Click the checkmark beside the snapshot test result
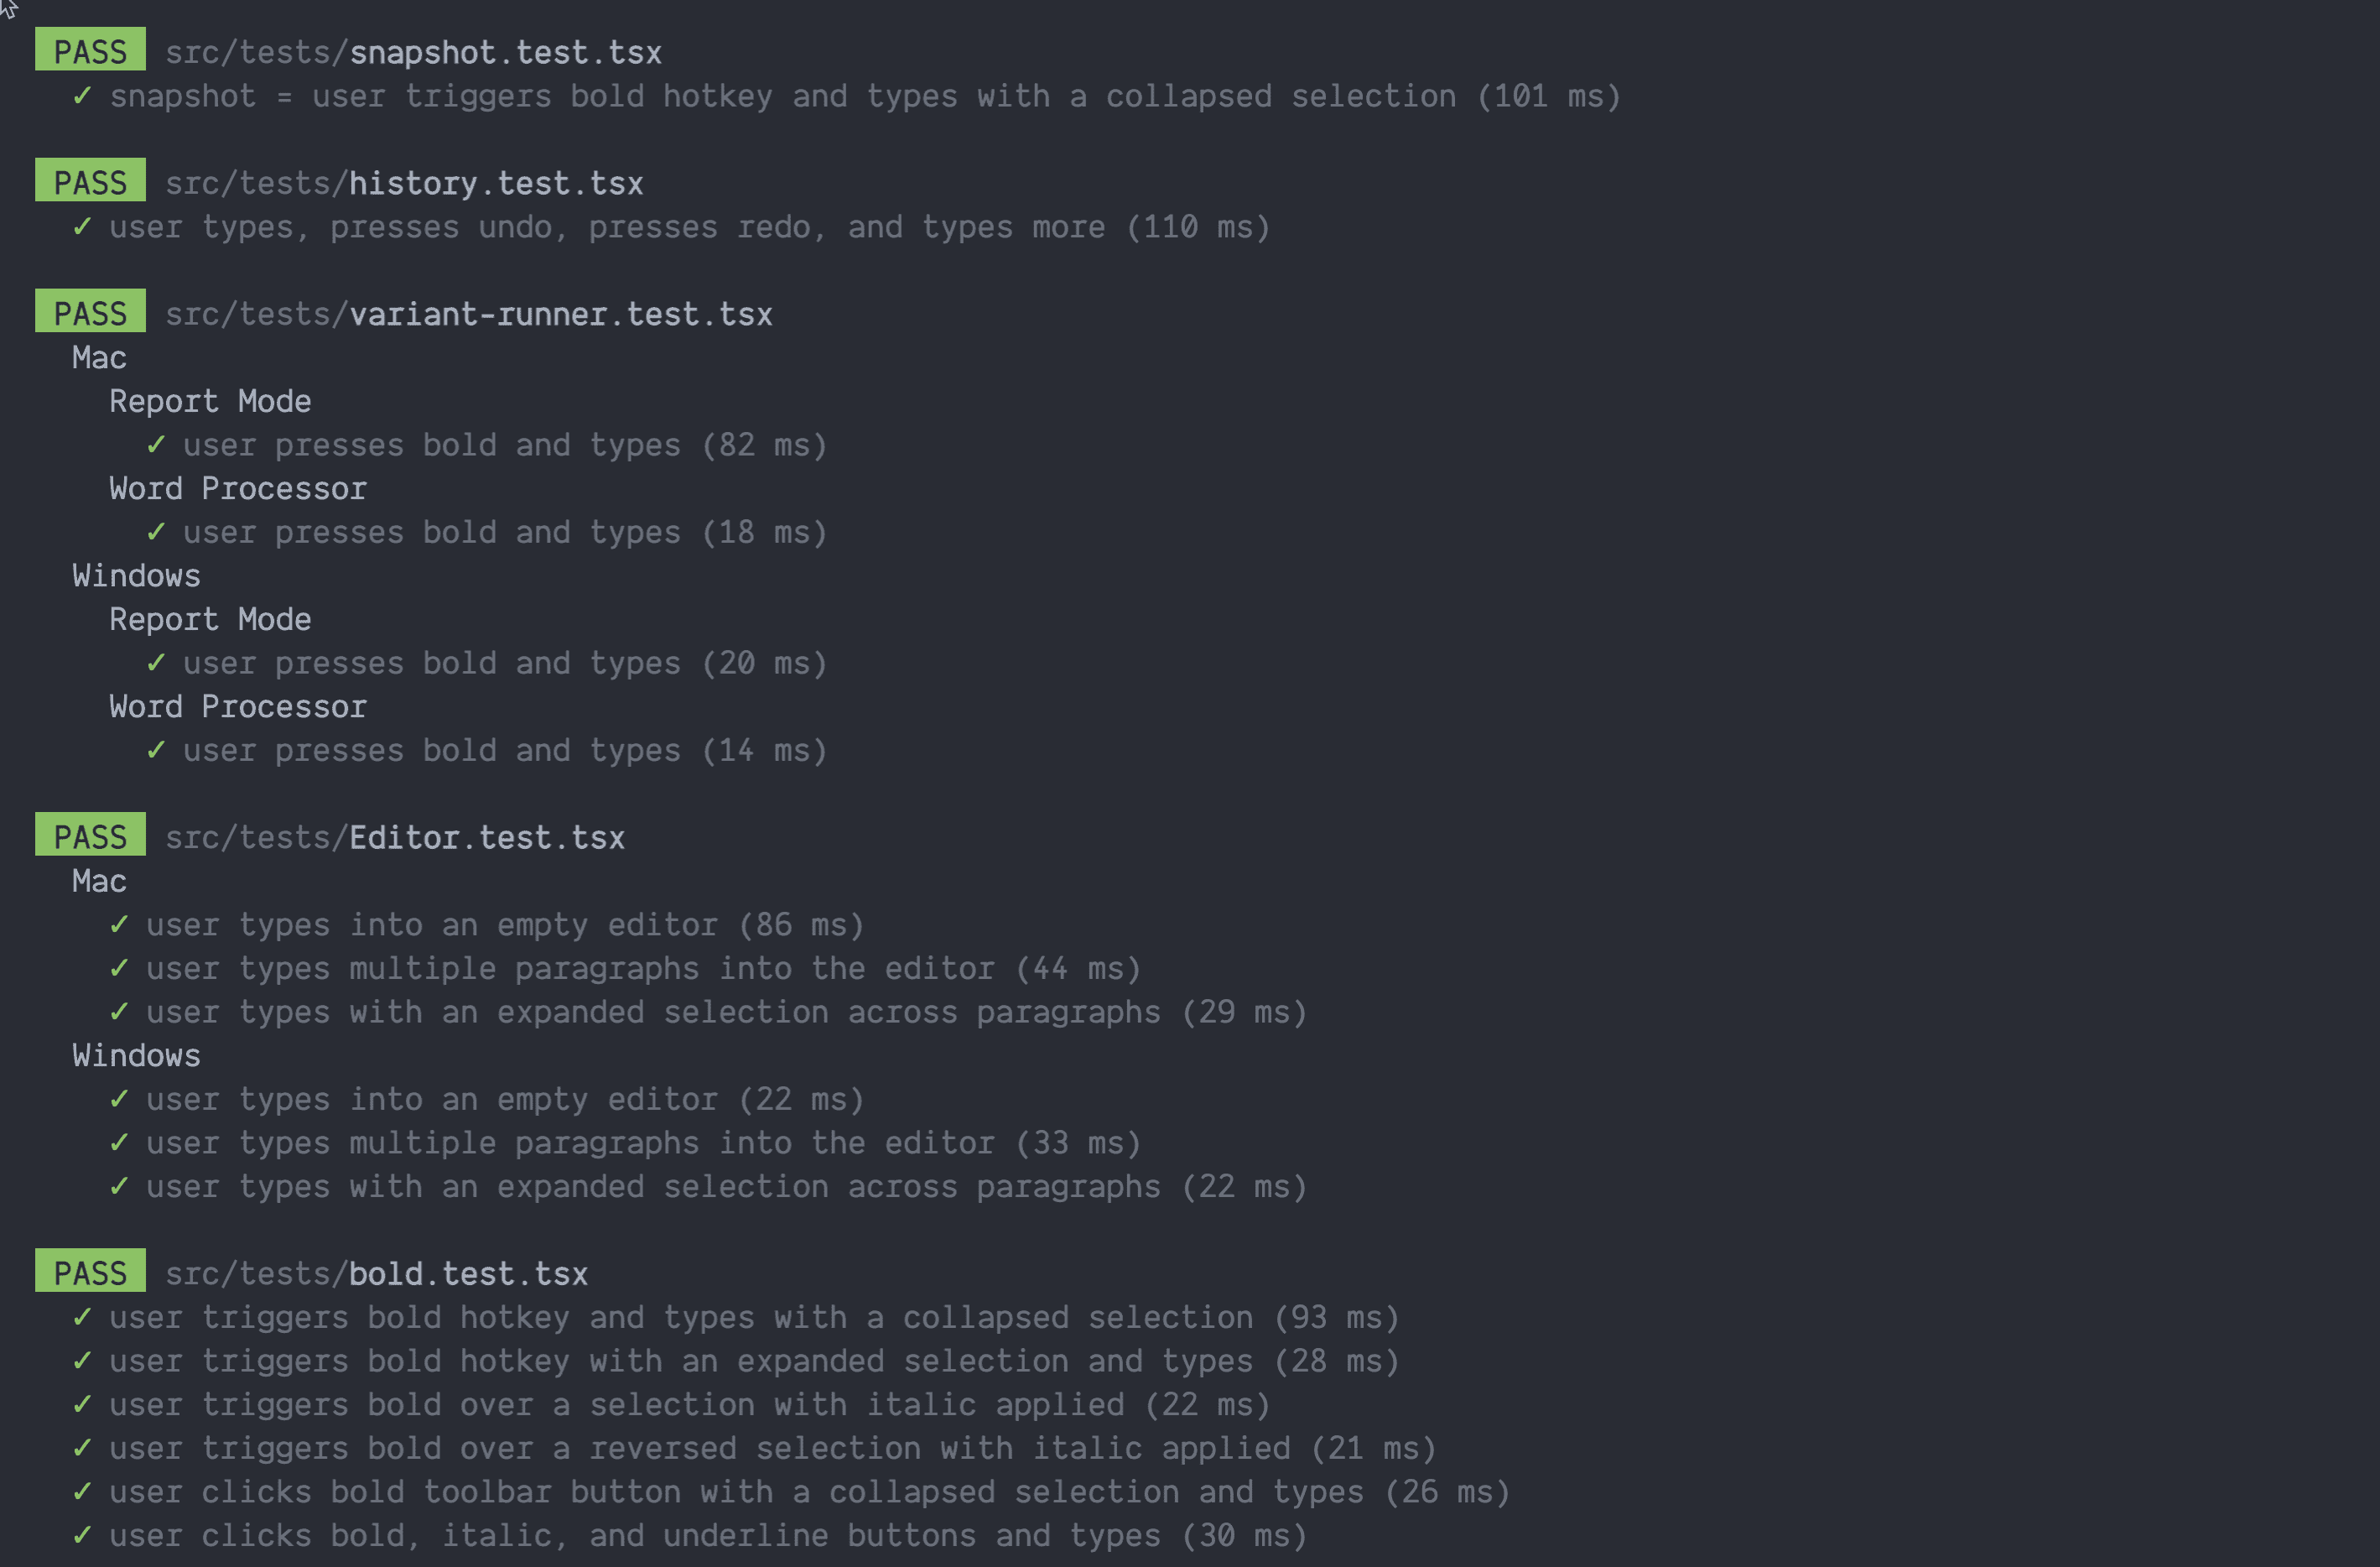Viewport: 2380px width, 1567px height. point(82,96)
